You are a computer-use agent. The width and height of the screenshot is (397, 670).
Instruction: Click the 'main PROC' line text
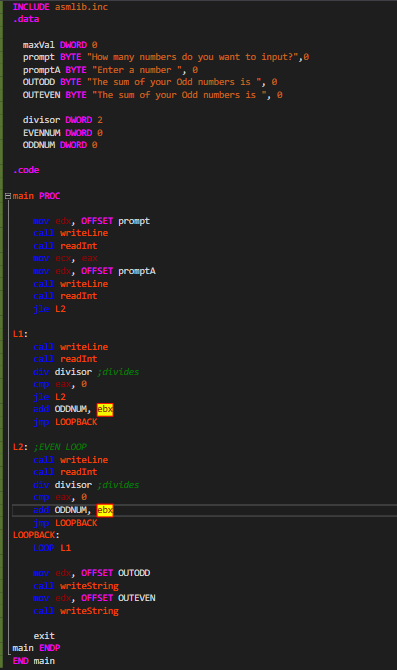coord(36,196)
